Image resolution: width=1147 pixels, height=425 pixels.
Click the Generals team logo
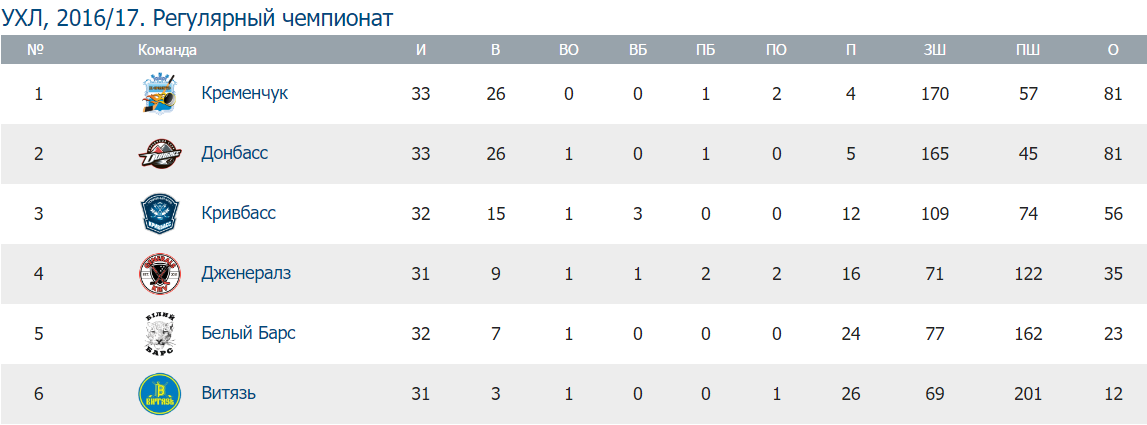pos(159,274)
